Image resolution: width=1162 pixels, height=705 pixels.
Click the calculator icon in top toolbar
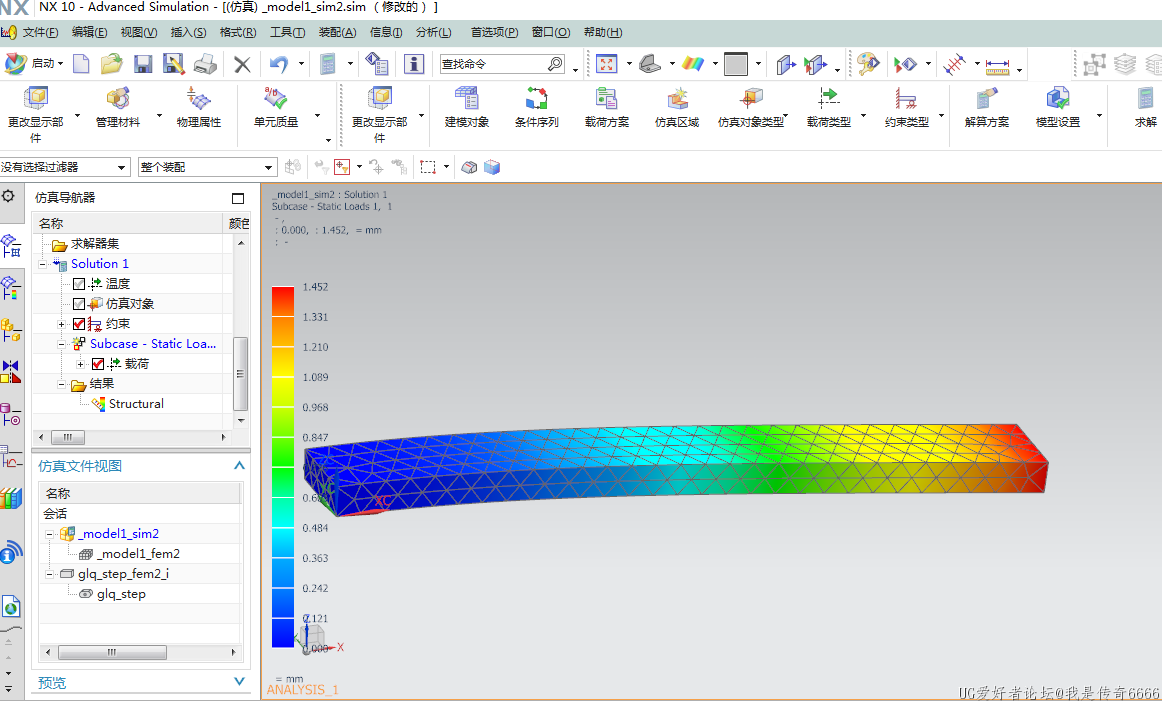pos(328,64)
